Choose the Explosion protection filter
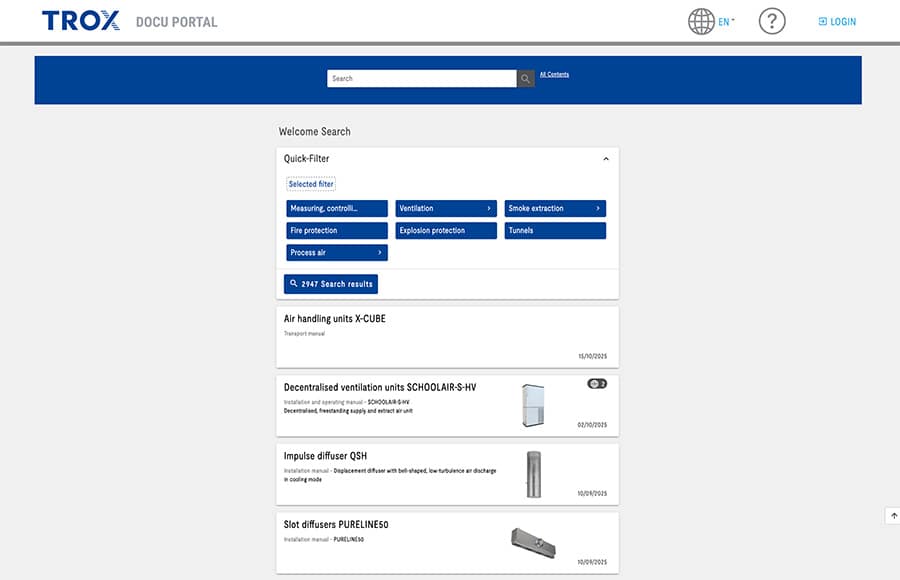 tap(446, 231)
